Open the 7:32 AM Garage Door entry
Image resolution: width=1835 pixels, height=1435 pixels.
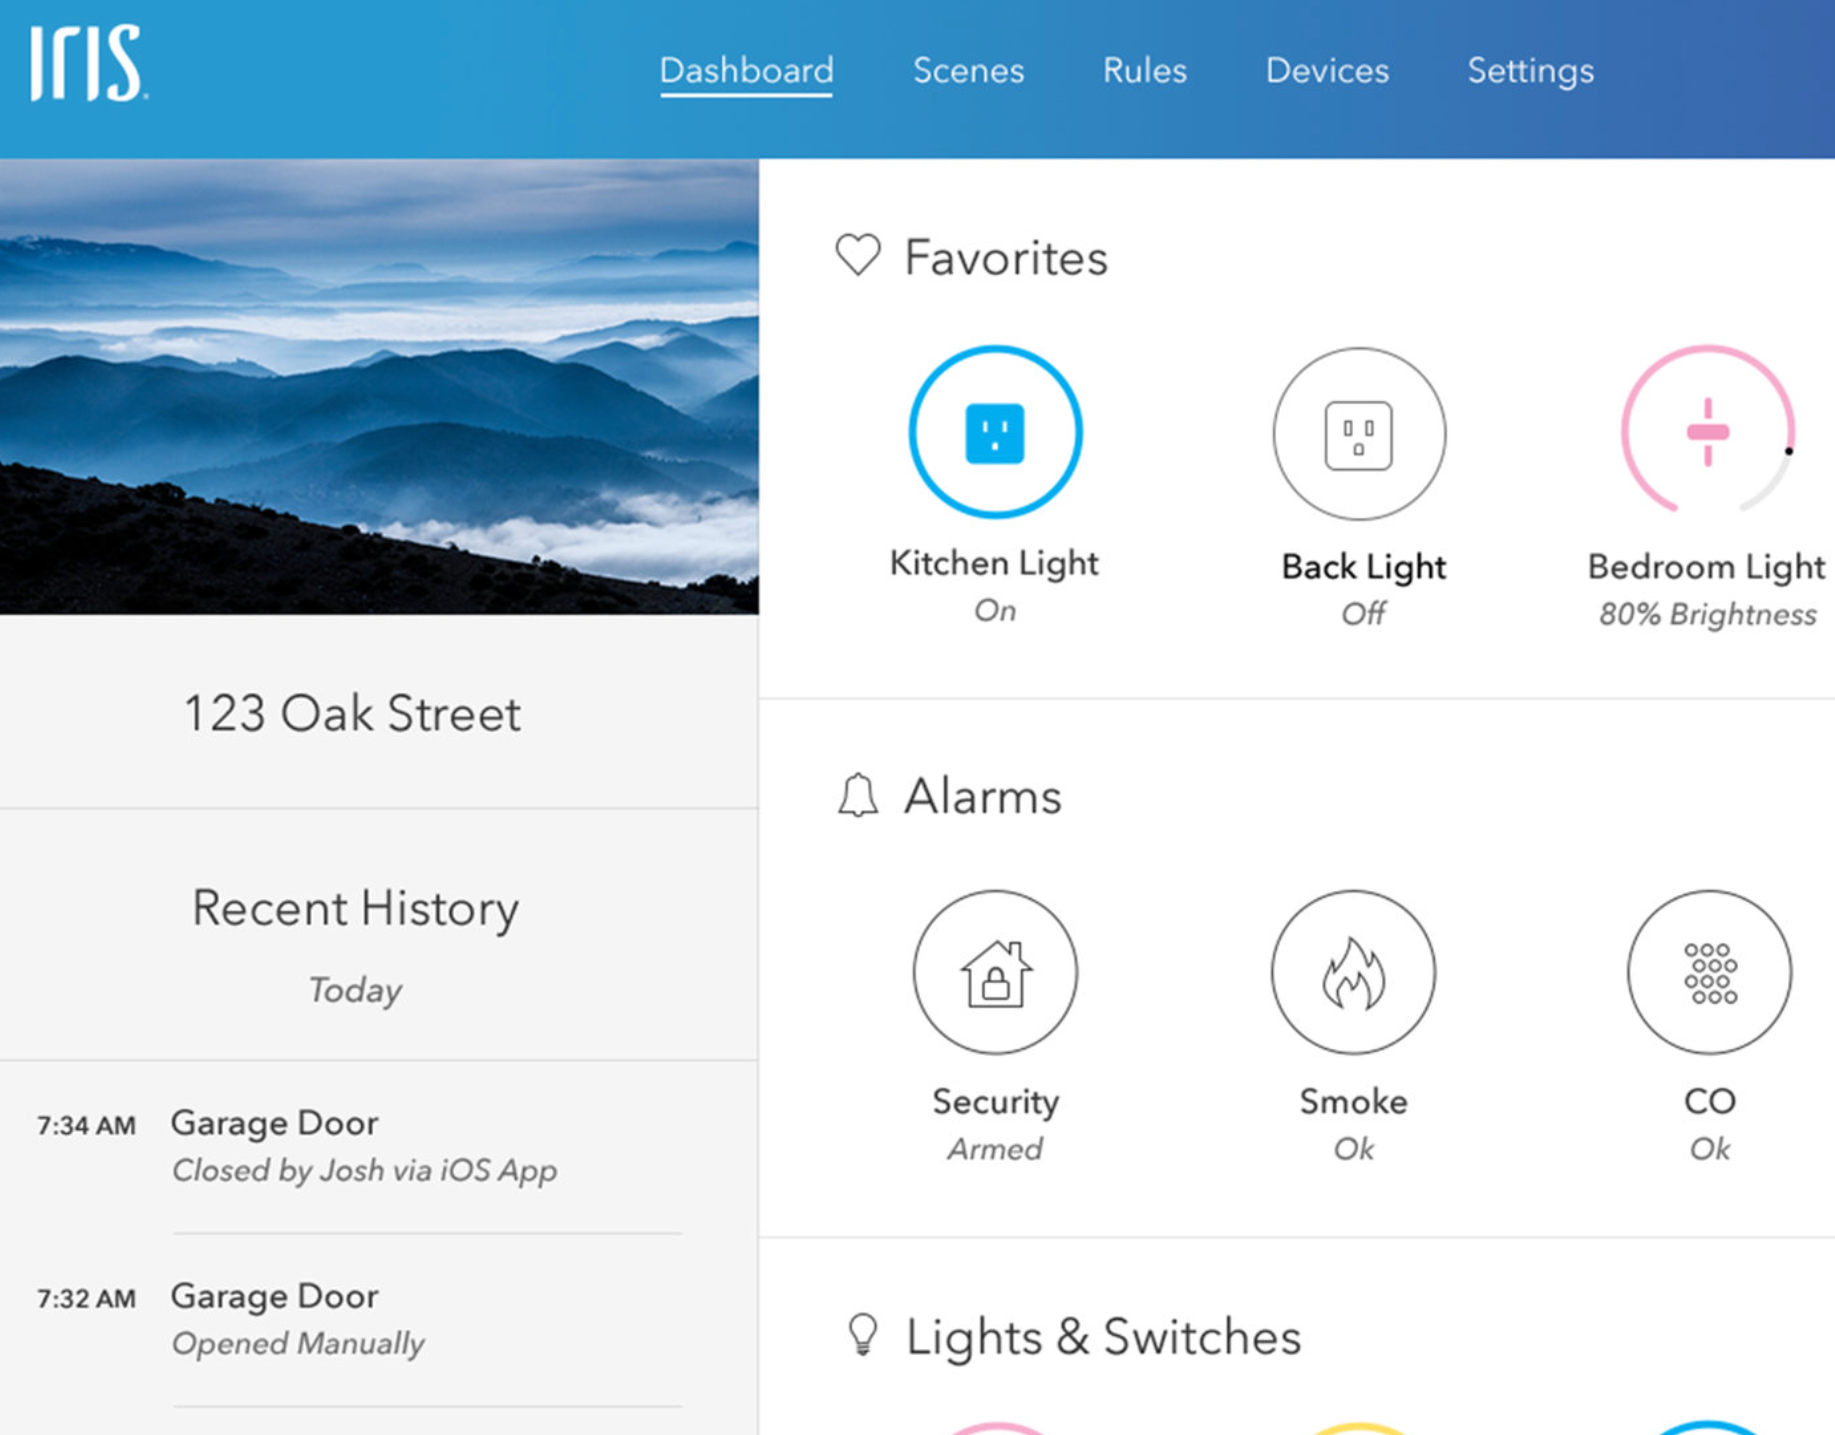click(x=379, y=1319)
